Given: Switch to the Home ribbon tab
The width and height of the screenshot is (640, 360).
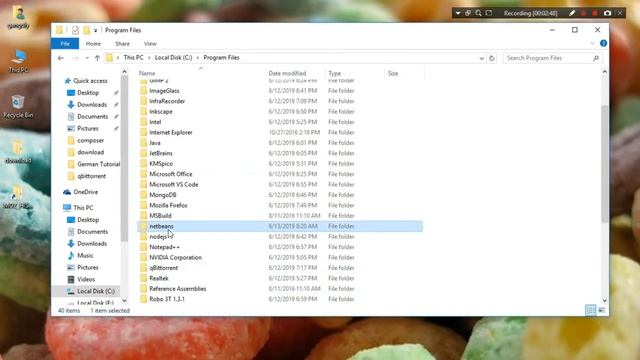Looking at the screenshot, I should click(93, 44).
